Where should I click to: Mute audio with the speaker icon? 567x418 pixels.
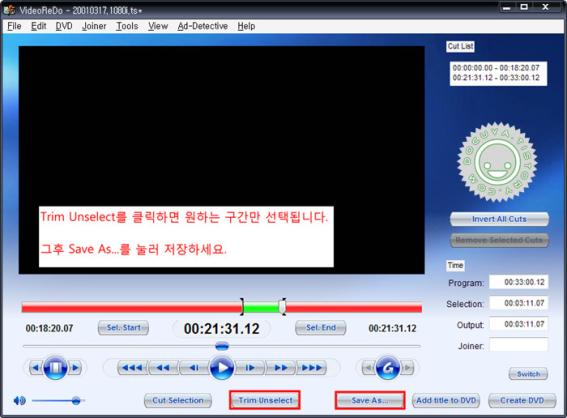pyautogui.click(x=20, y=400)
